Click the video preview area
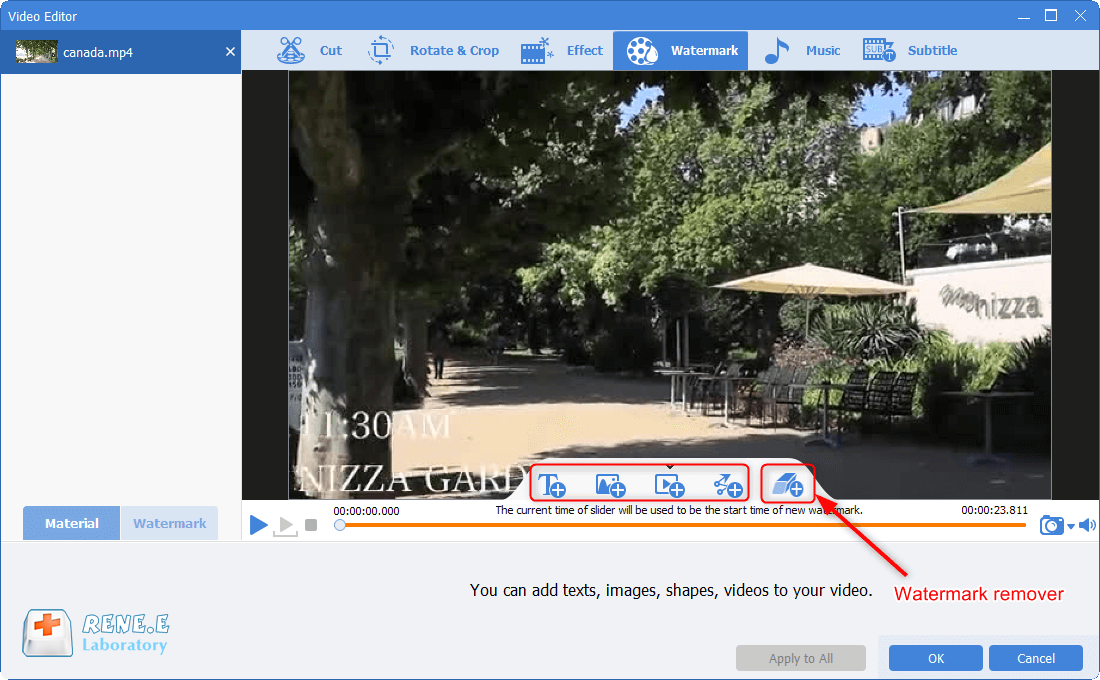This screenshot has width=1100, height=680. point(669,284)
